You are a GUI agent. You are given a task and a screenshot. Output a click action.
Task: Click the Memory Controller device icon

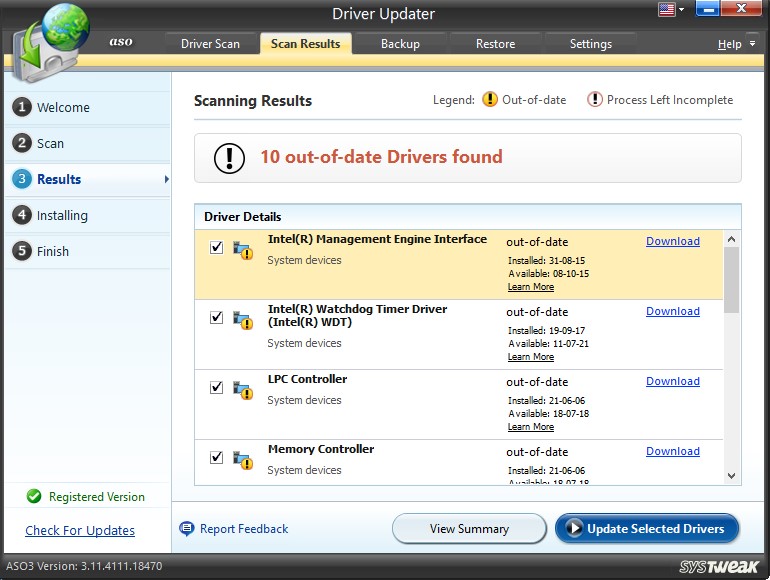243,459
